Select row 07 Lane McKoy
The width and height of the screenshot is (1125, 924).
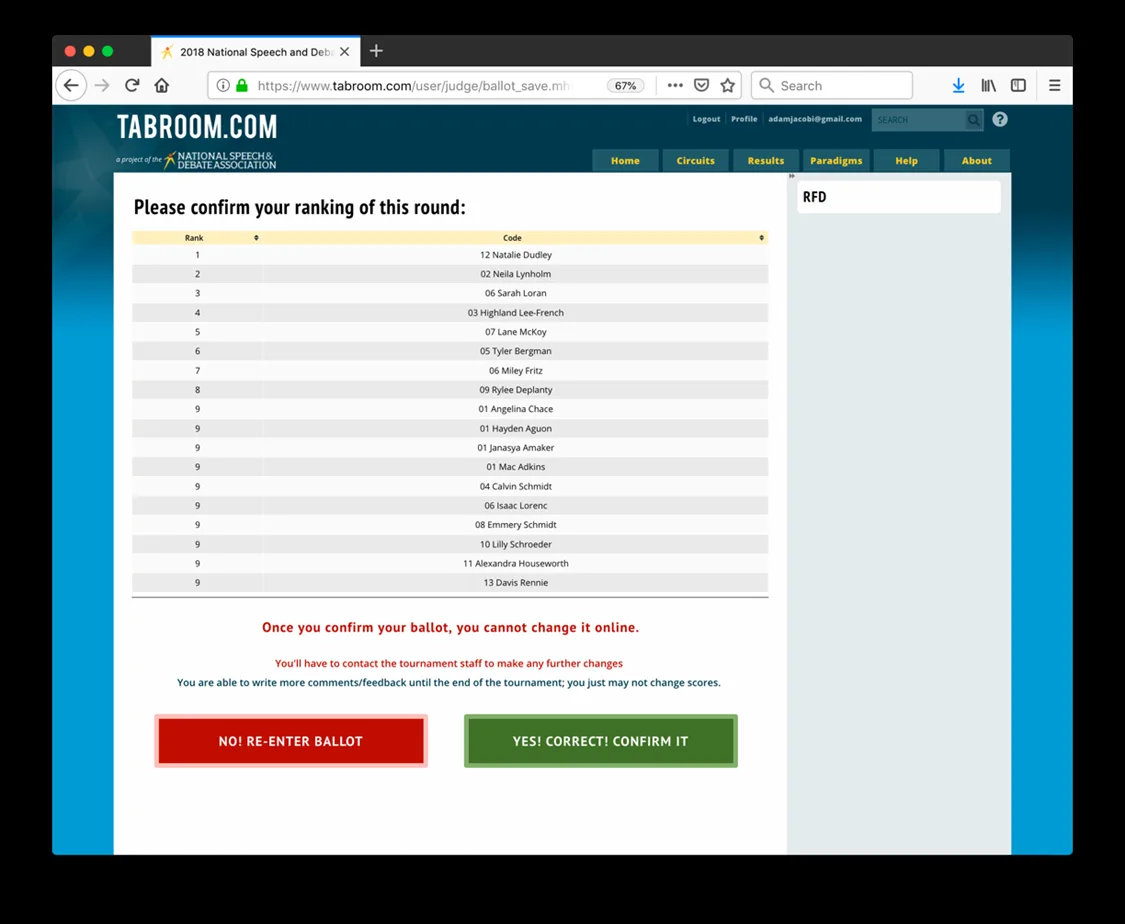tap(450, 332)
